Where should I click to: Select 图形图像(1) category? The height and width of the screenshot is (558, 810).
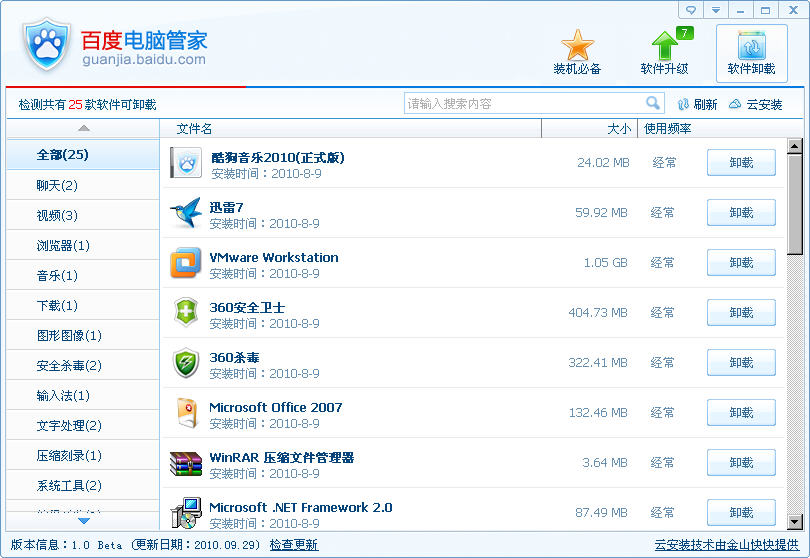[x=83, y=335]
